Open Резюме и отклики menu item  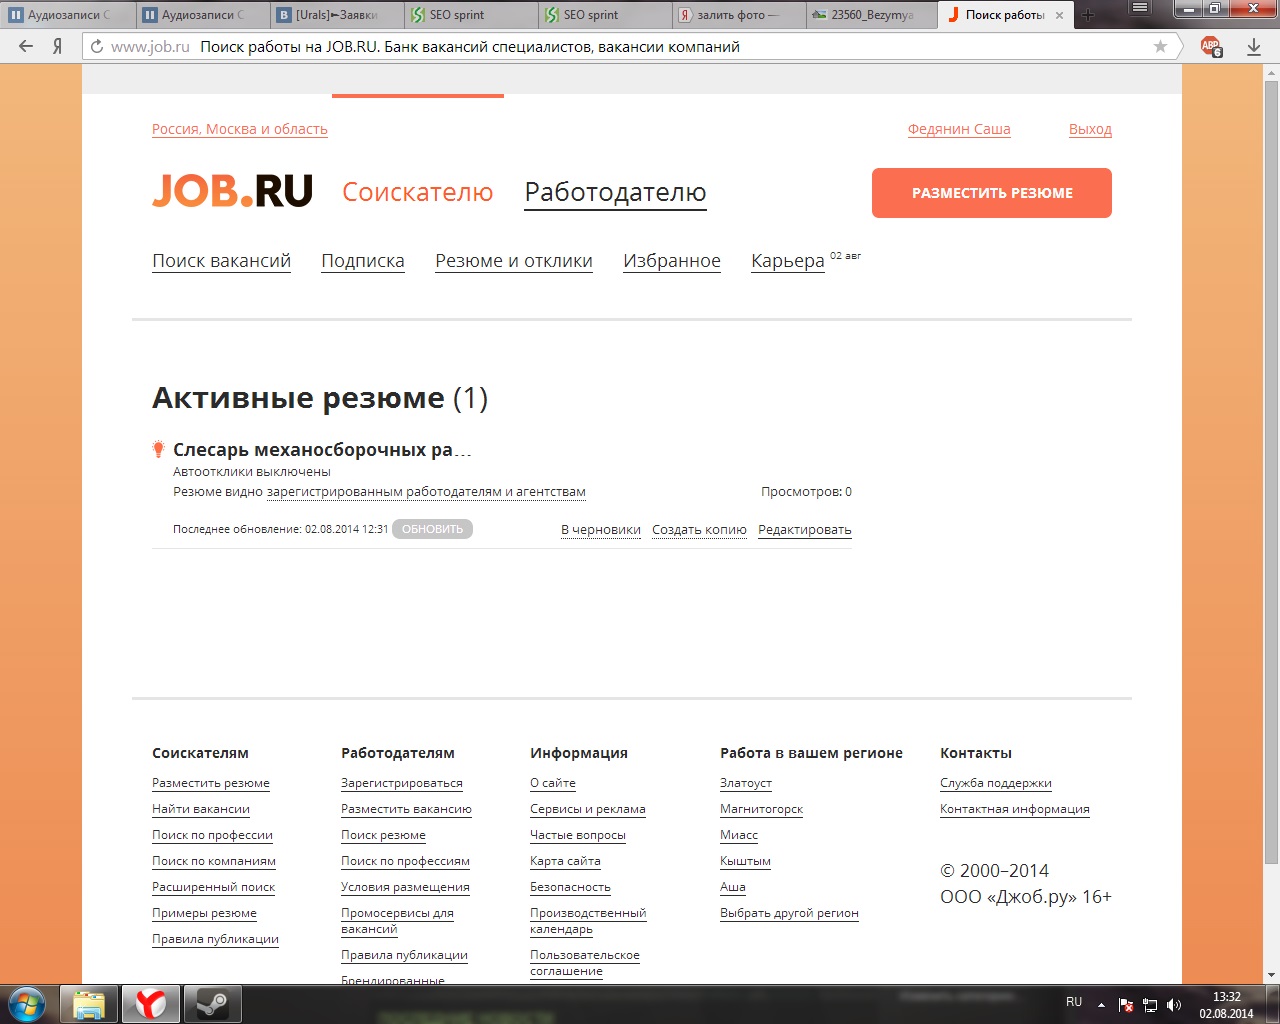pos(514,261)
